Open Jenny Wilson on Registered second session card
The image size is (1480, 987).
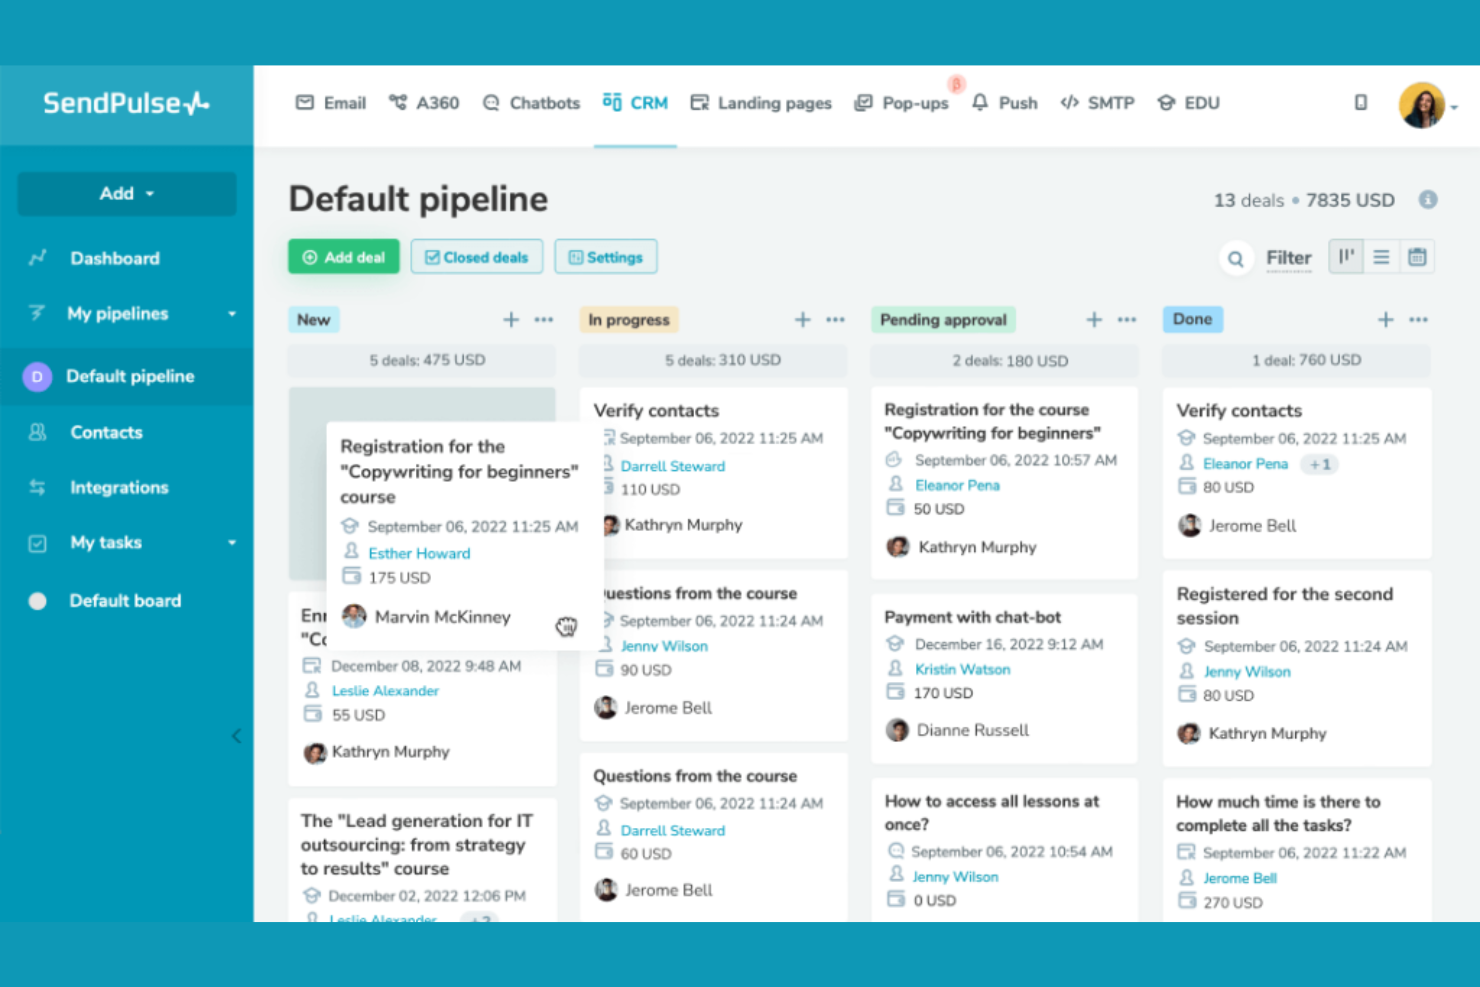coord(1247,672)
